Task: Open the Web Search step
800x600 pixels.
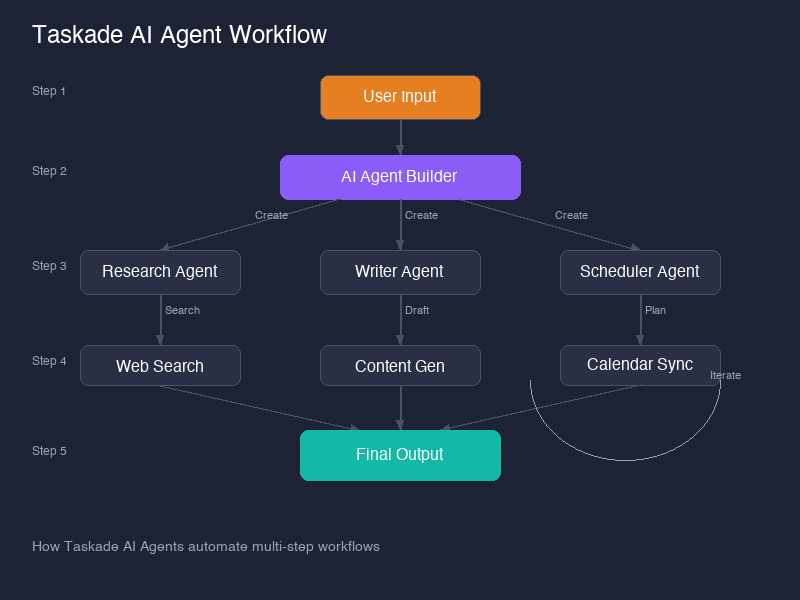Action: pos(160,365)
